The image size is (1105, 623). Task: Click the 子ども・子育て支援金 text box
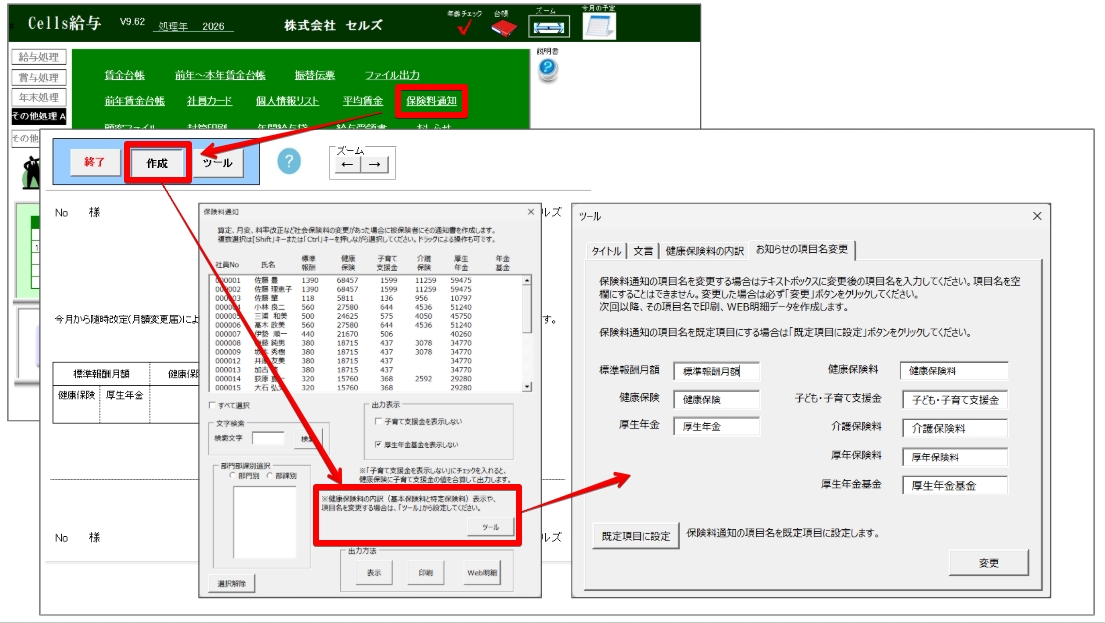click(955, 400)
